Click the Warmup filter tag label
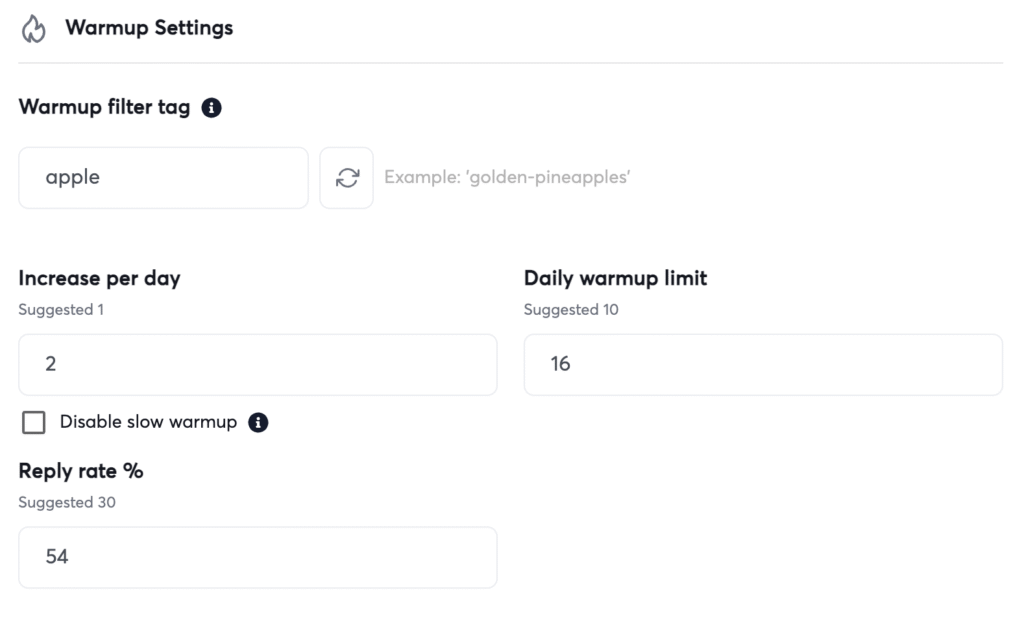Image resolution: width=1024 pixels, height=627 pixels. click(104, 107)
